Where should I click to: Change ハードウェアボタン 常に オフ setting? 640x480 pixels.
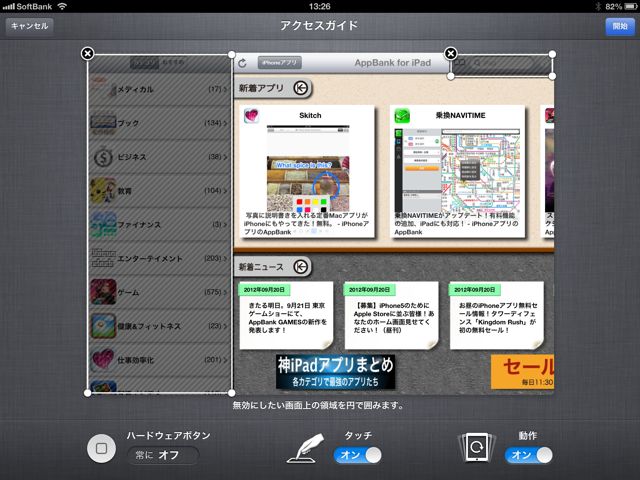[x=163, y=455]
